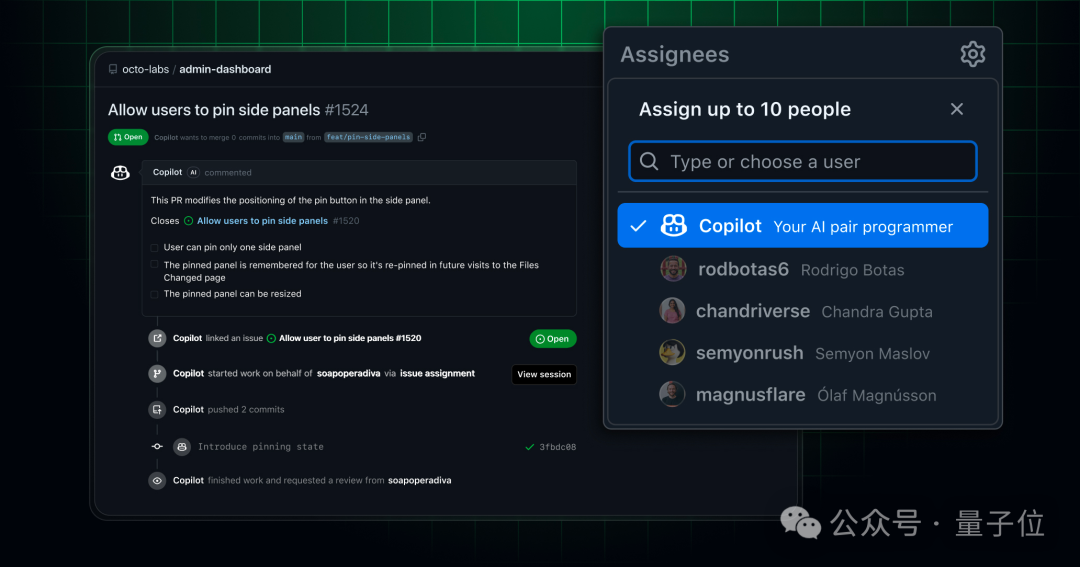Click the linked issue timeline icon

pyautogui.click(x=157, y=338)
